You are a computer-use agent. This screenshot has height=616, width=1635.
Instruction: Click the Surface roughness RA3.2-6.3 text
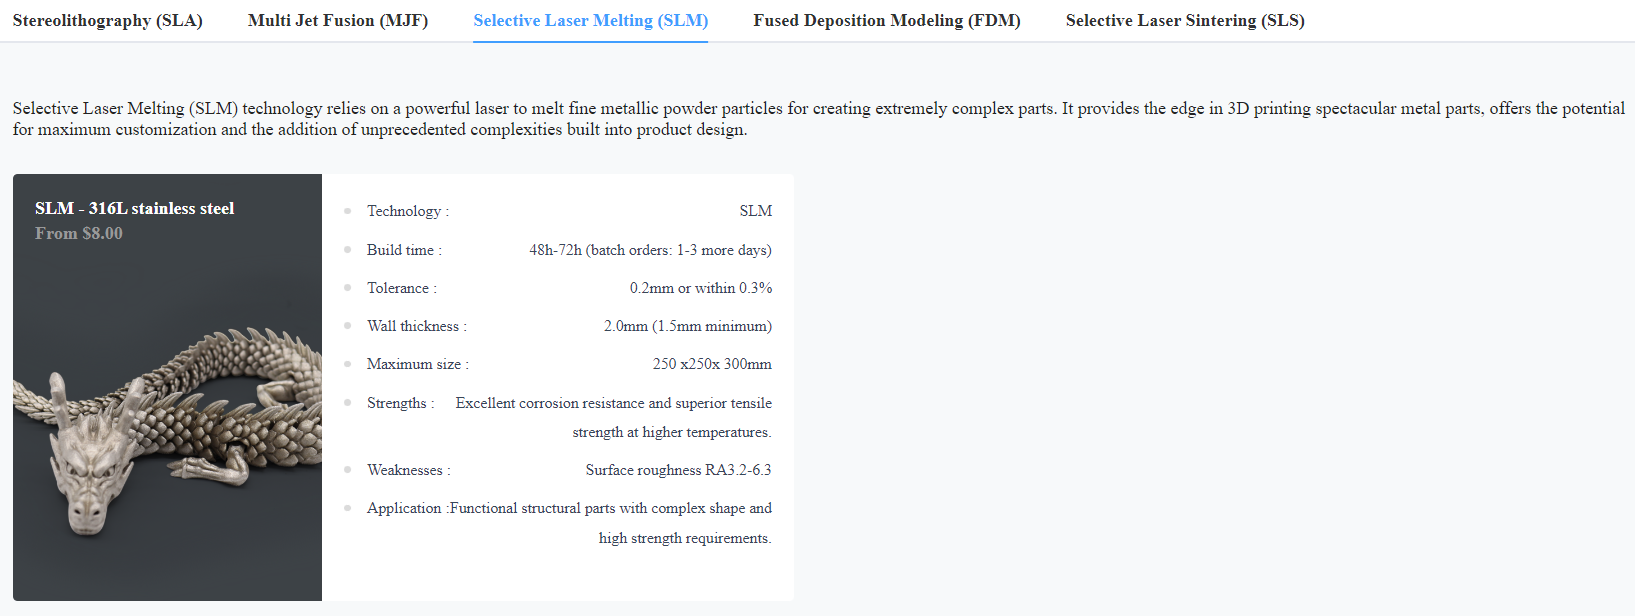coord(679,470)
